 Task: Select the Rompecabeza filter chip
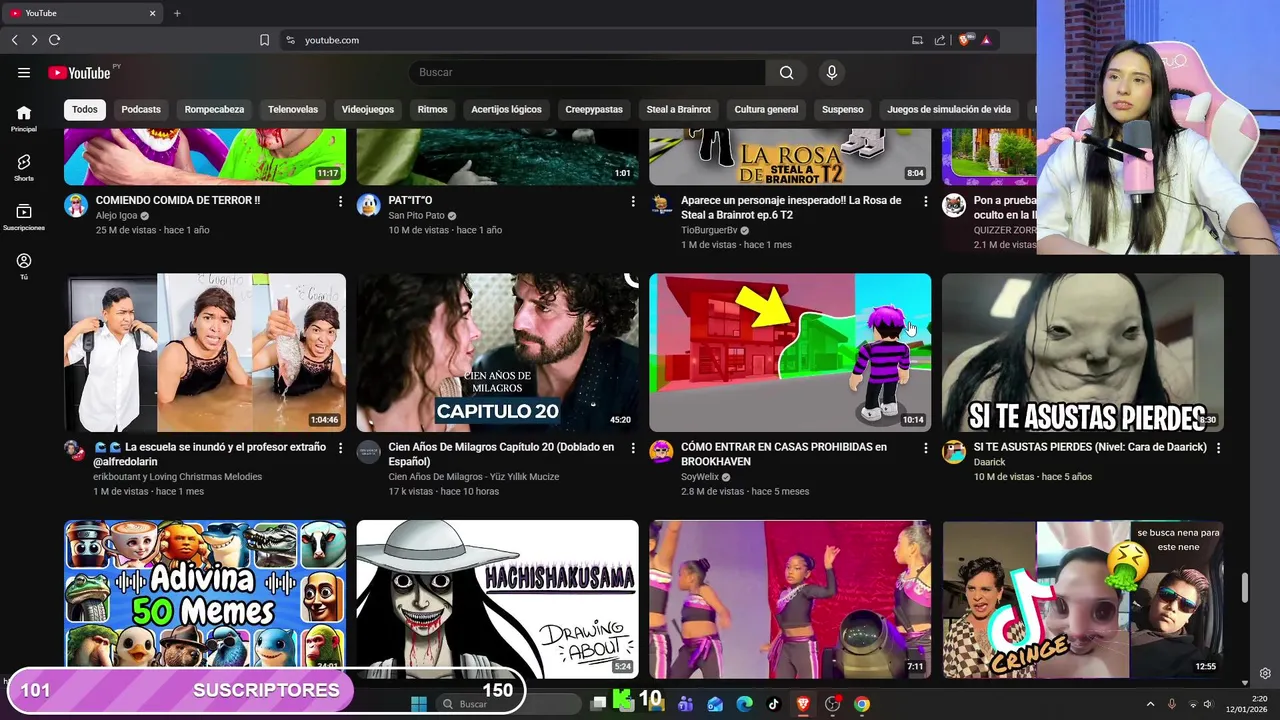[x=214, y=109]
